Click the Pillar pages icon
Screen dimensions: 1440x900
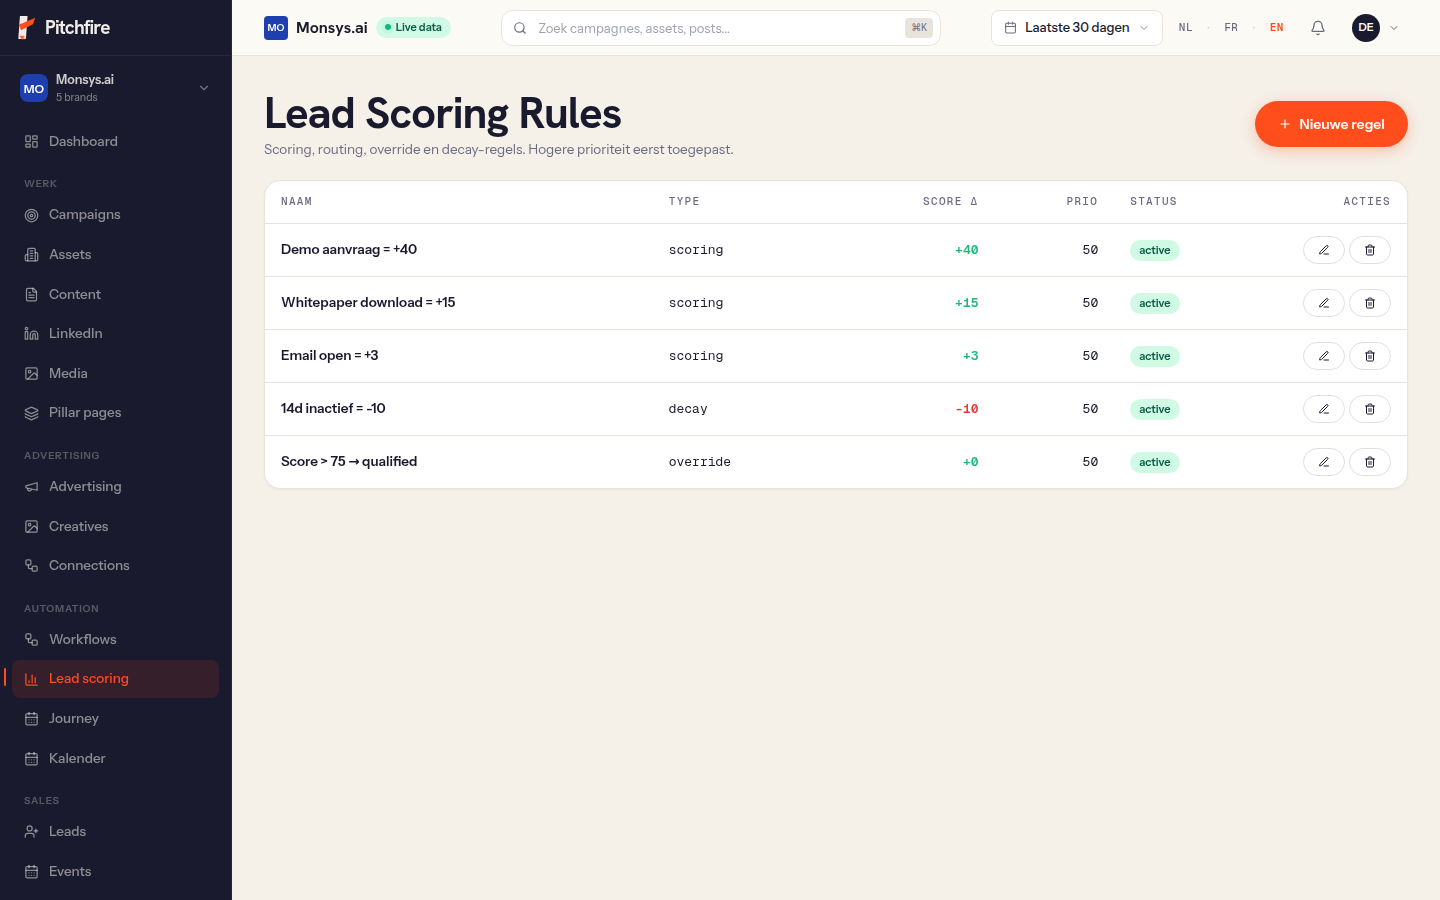31,413
